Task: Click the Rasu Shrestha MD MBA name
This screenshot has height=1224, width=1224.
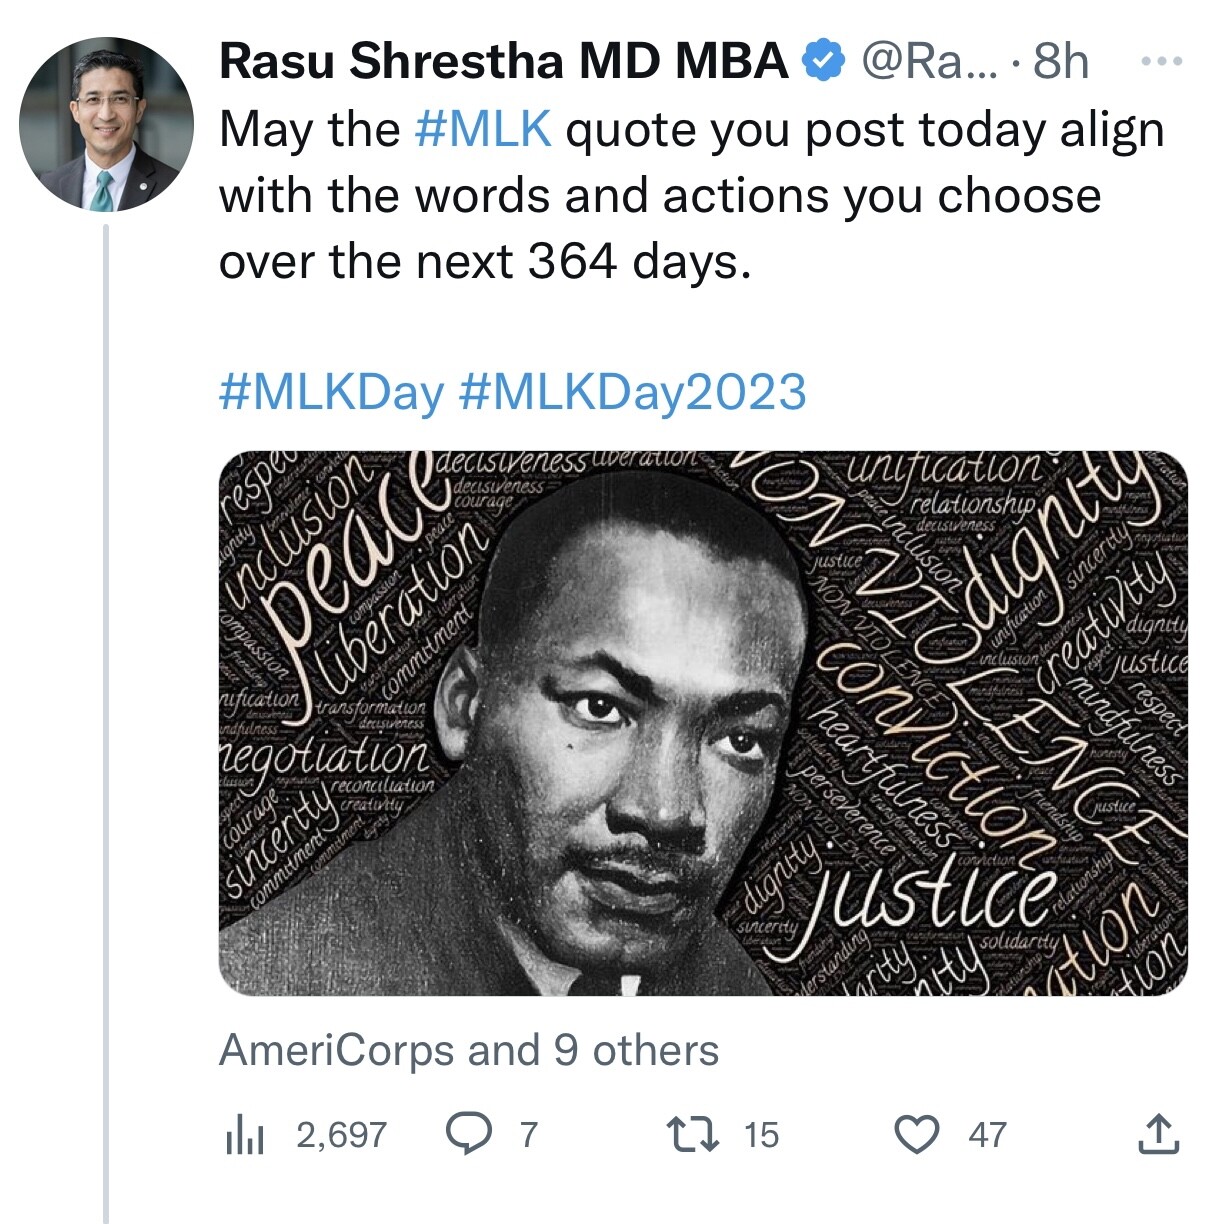Action: (x=505, y=62)
